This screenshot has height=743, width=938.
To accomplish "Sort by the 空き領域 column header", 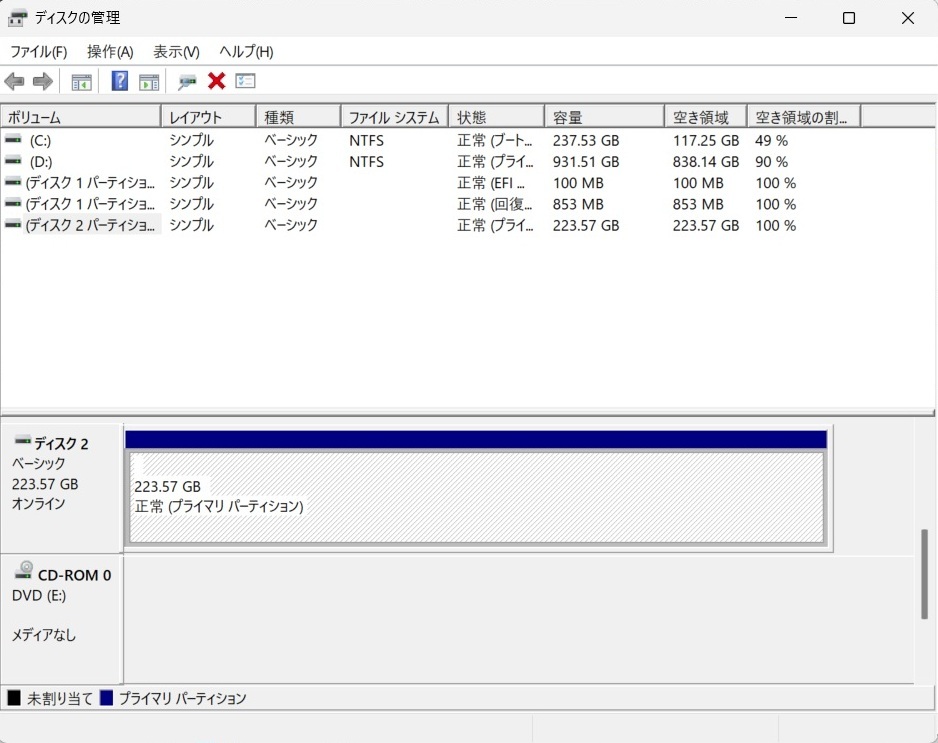I will (x=706, y=117).
